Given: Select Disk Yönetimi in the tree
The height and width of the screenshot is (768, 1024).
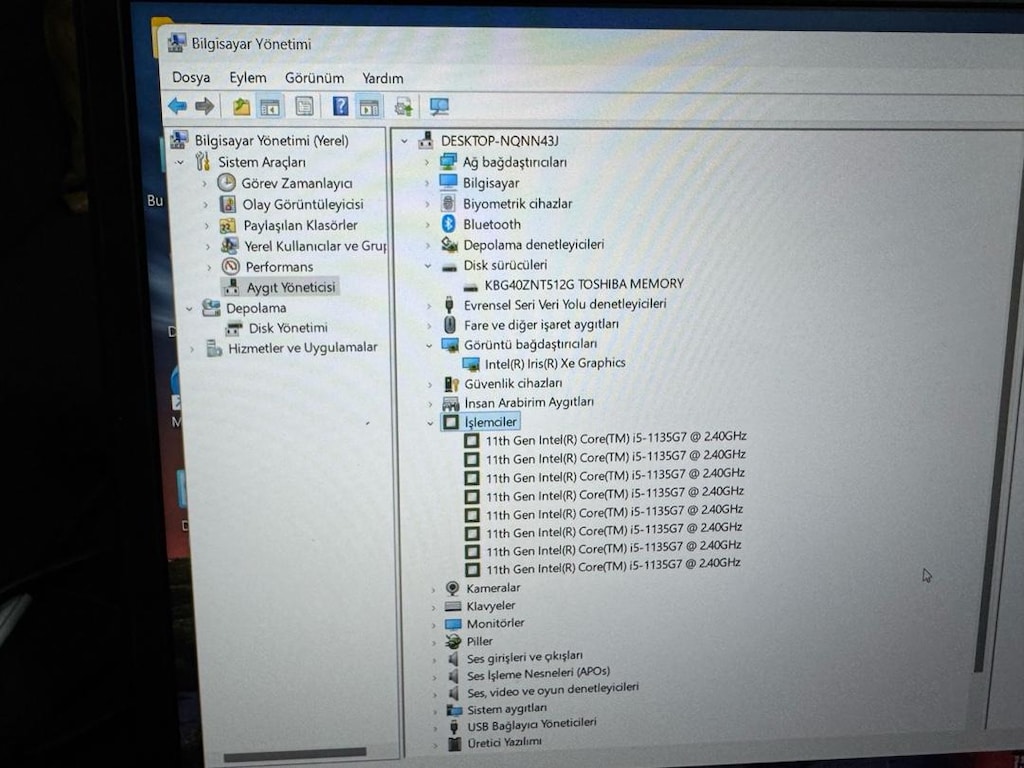Looking at the screenshot, I should coord(288,327).
